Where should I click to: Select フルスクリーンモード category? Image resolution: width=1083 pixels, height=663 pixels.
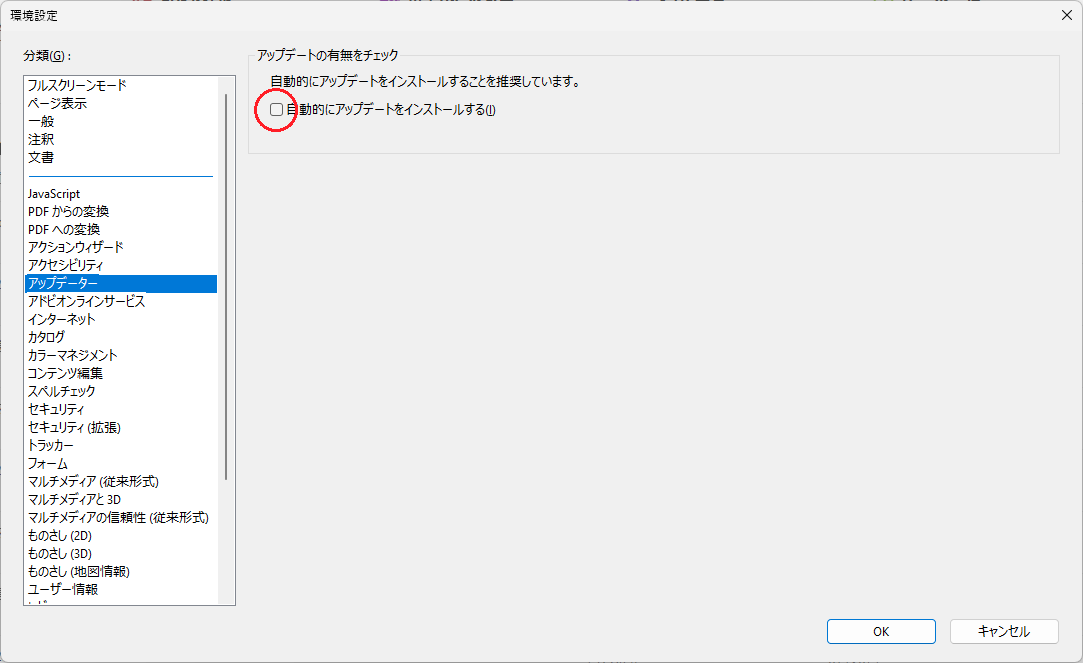121,85
